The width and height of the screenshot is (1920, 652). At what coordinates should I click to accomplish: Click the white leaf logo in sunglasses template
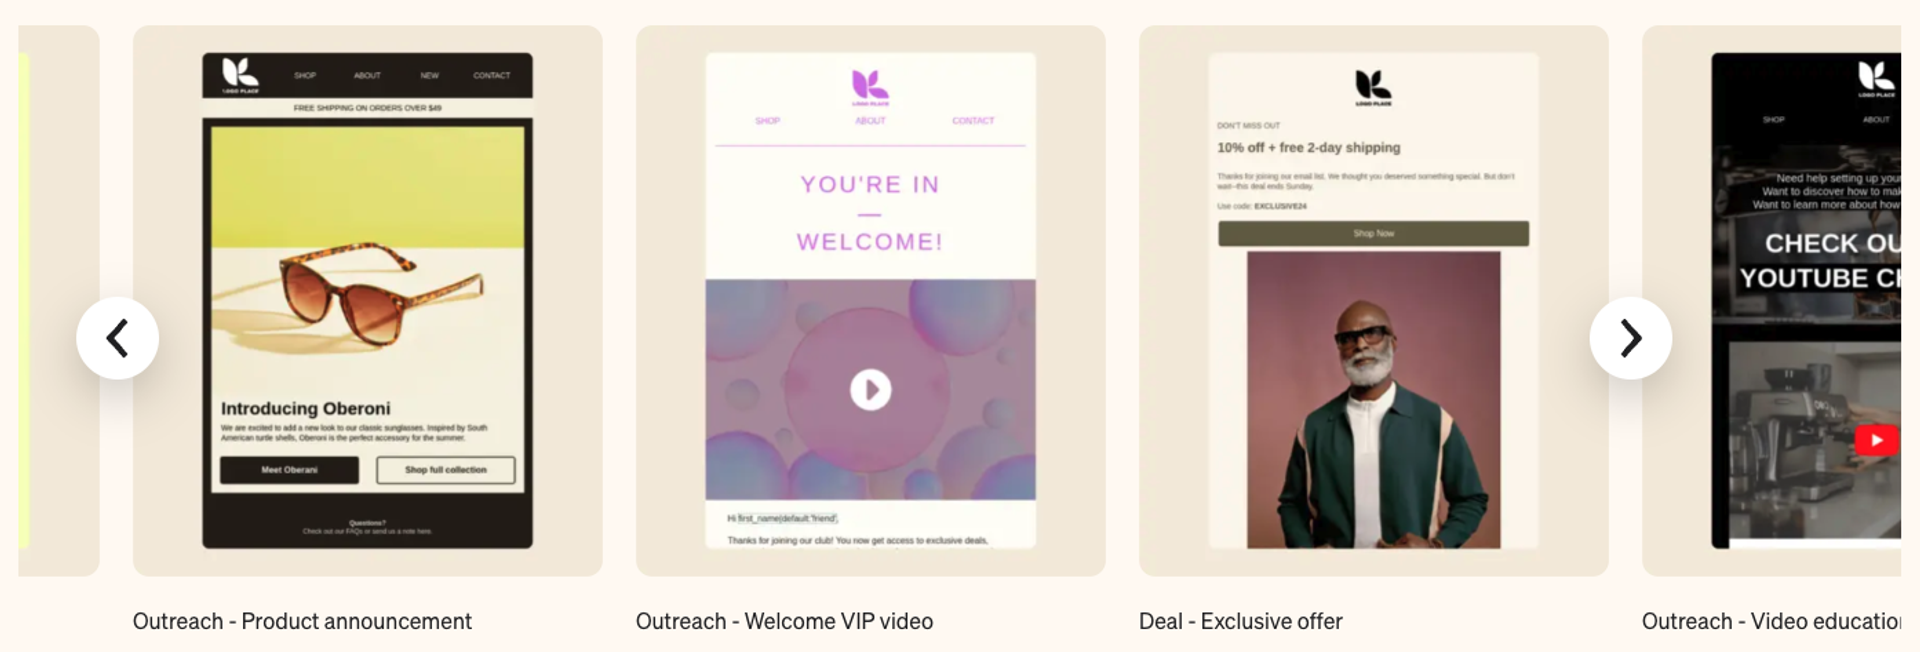pyautogui.click(x=240, y=75)
